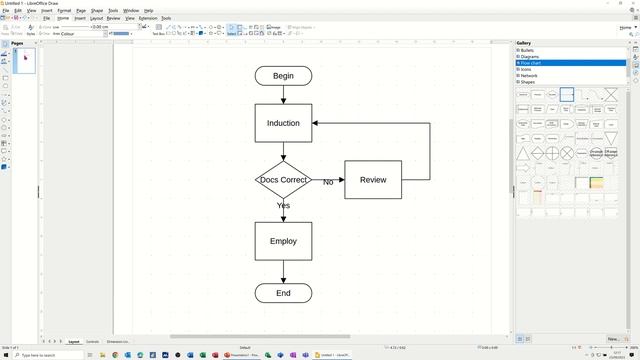Switch to the Home ribbon tab
Screen dimensions: 640x360
click(63, 18)
